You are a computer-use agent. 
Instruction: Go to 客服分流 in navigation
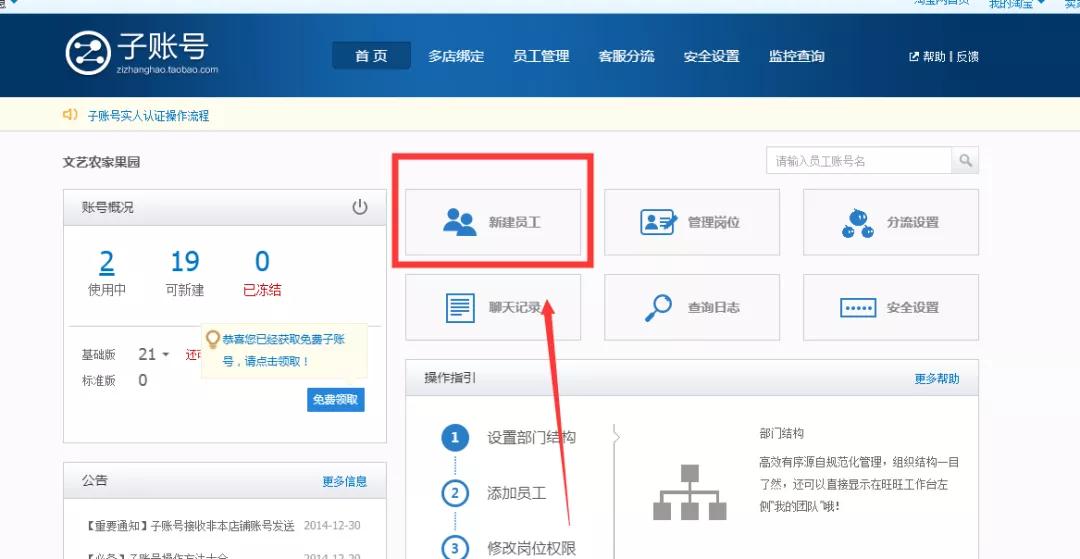click(626, 56)
